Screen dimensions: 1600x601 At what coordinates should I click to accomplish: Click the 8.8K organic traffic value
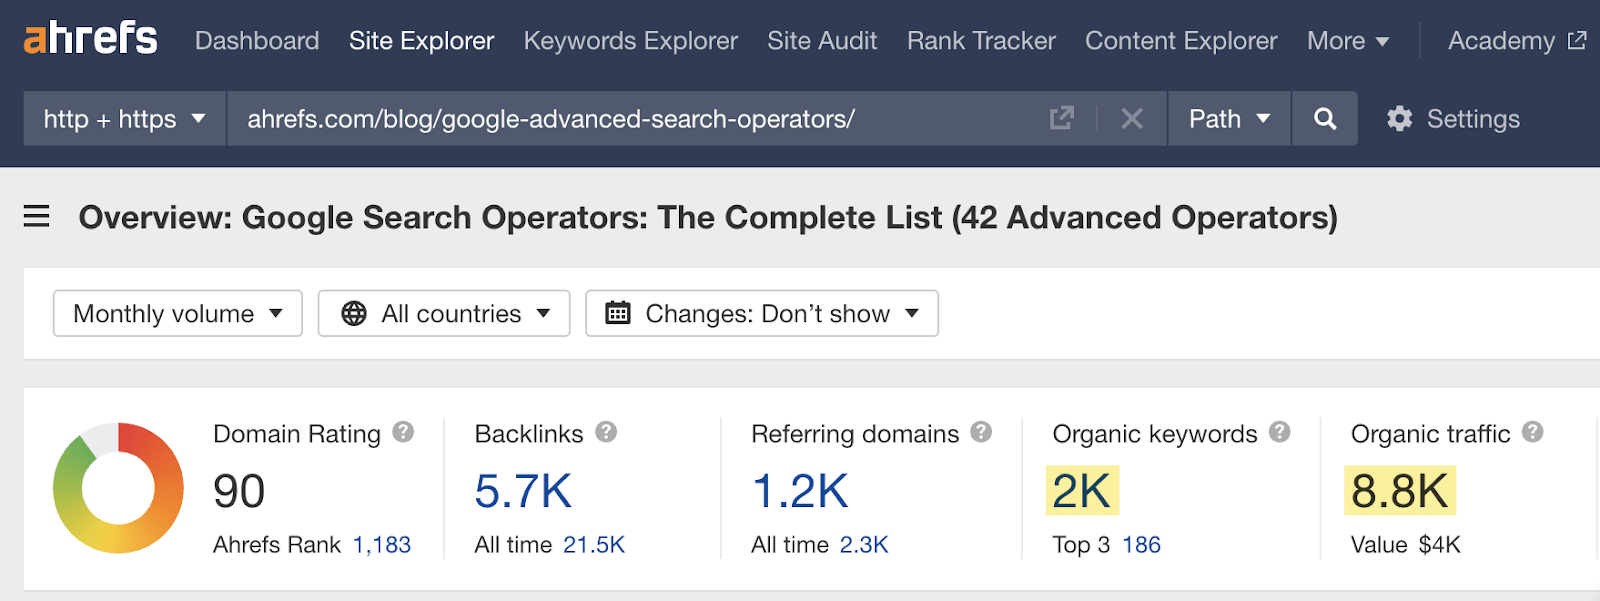(x=1400, y=491)
